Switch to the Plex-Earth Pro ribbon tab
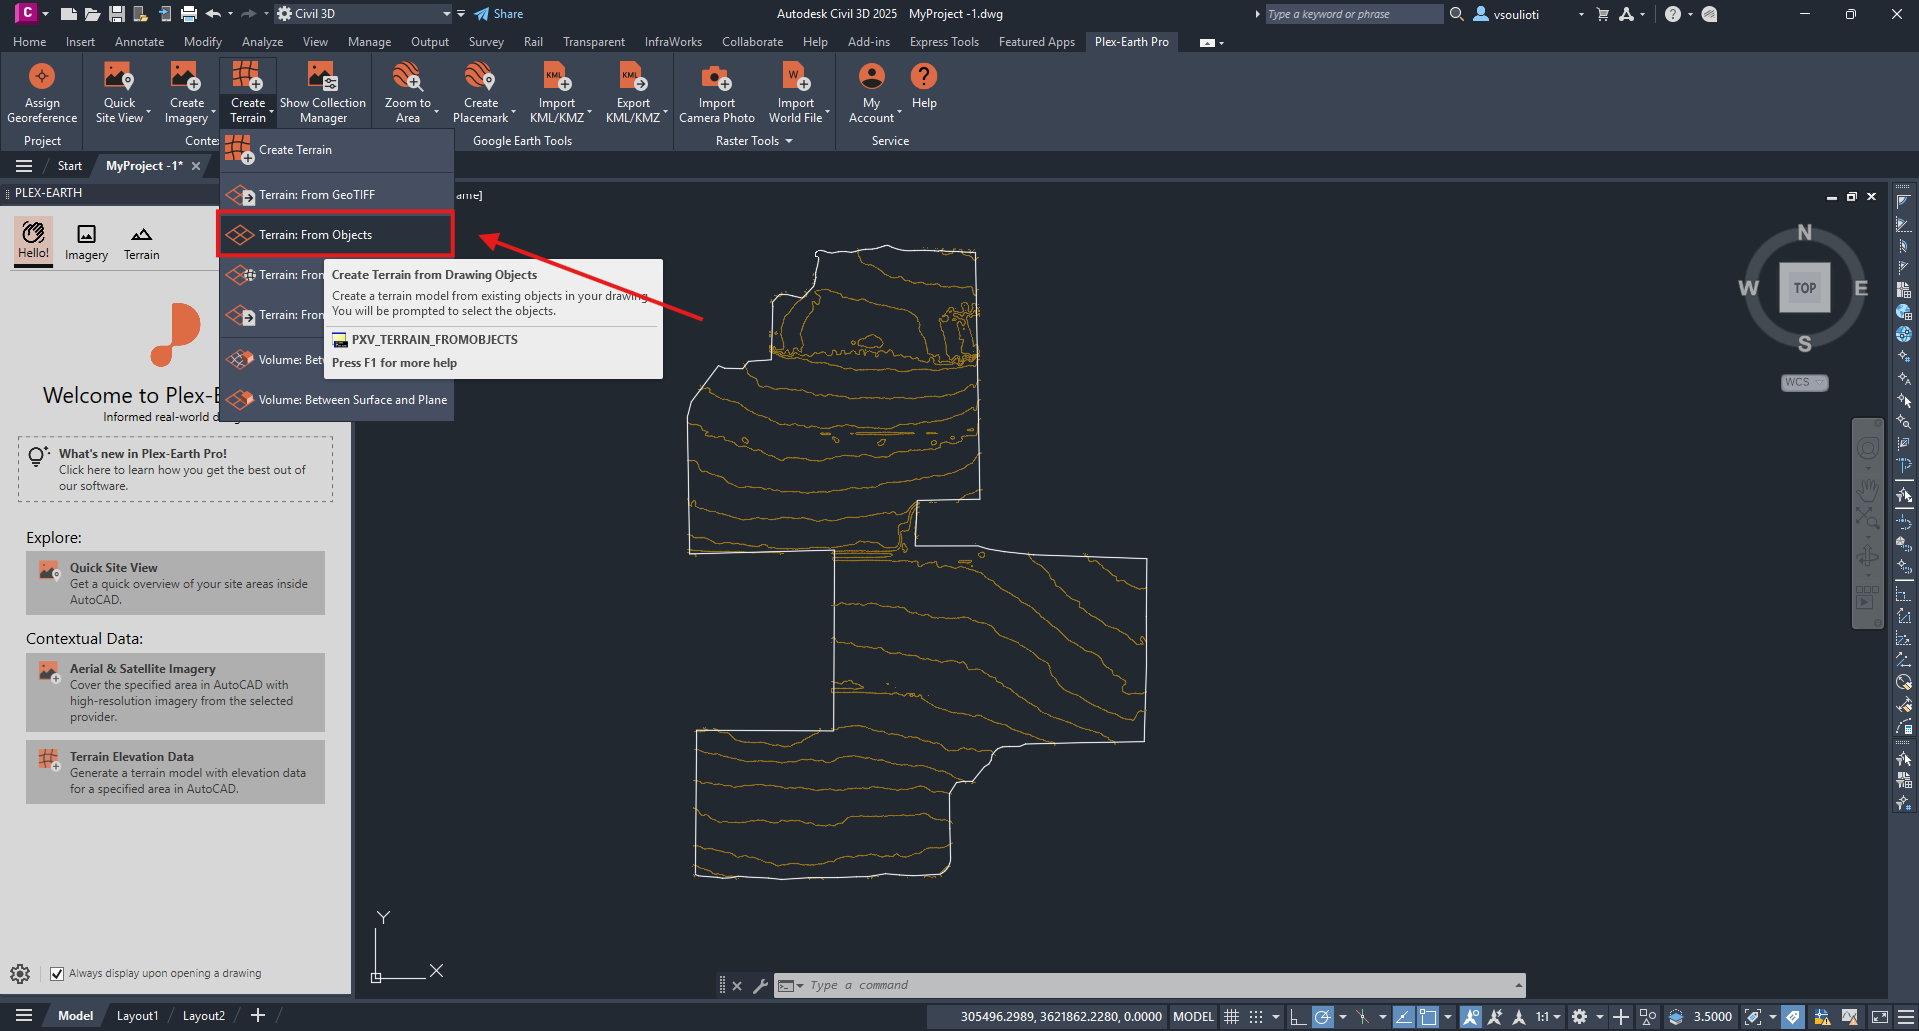This screenshot has width=1919, height=1031. [x=1131, y=42]
